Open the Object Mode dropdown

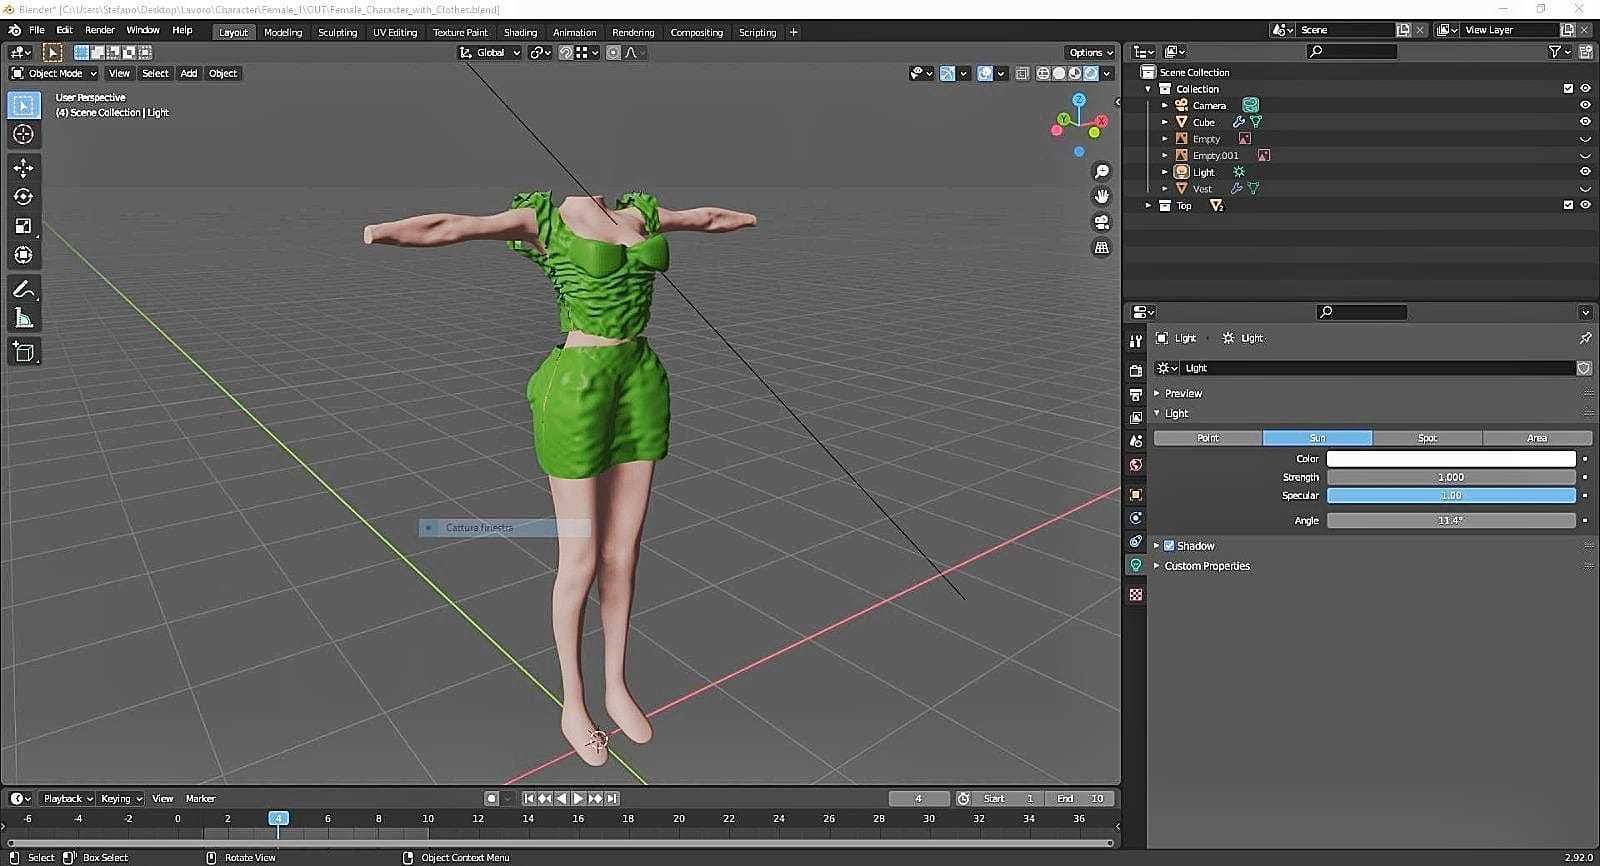point(55,73)
